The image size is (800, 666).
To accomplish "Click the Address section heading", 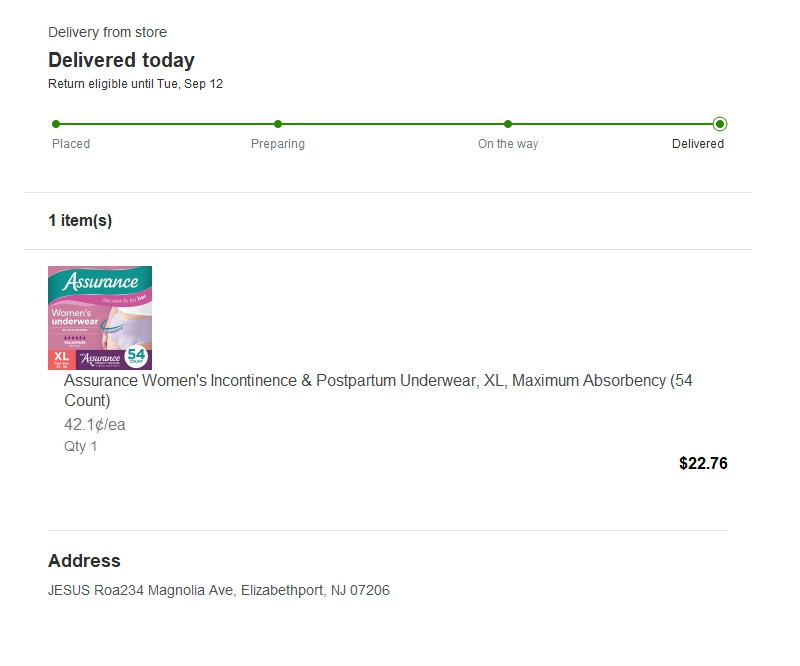I will pos(84,561).
